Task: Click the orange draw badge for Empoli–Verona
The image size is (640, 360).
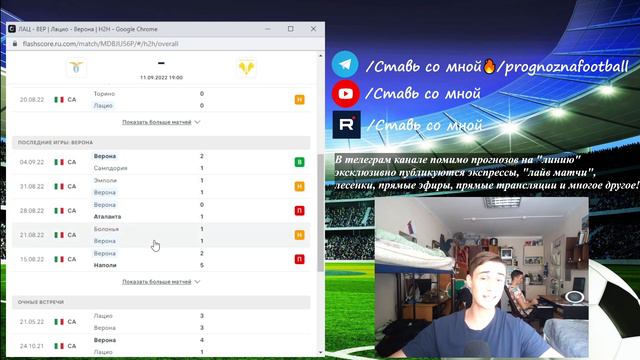Action: point(300,187)
